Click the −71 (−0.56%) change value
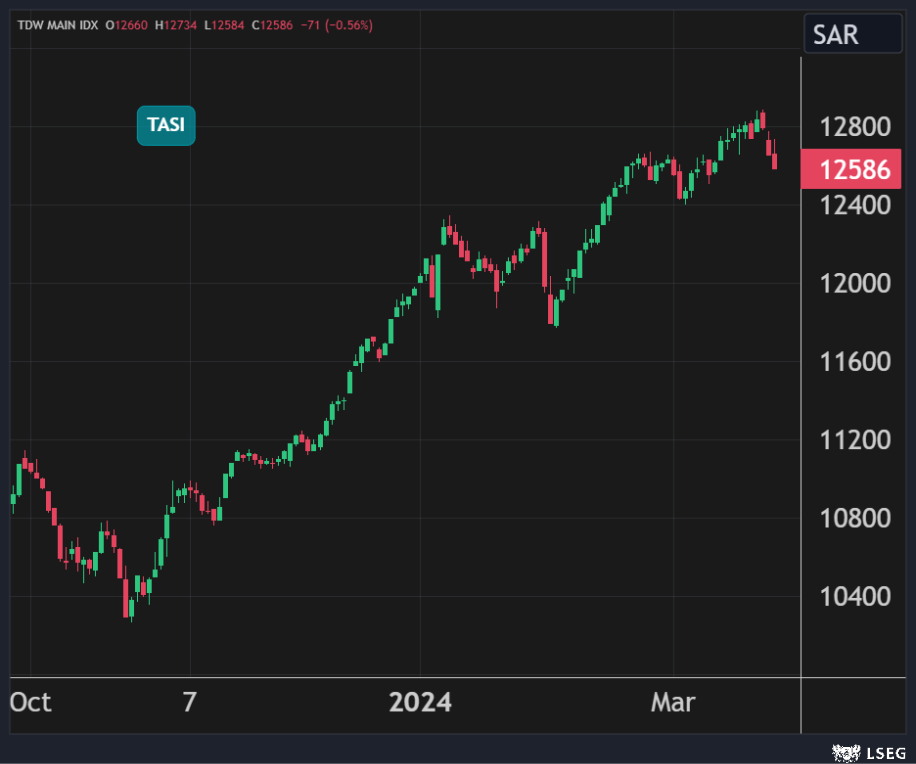916x764 pixels. pos(338,25)
